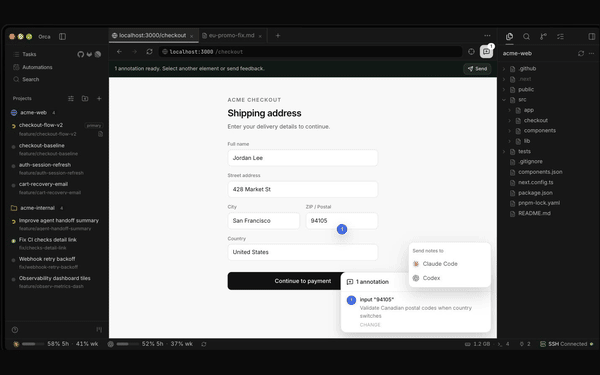
Task: Close the localhost:3000/checkout tab
Action: click(x=192, y=36)
